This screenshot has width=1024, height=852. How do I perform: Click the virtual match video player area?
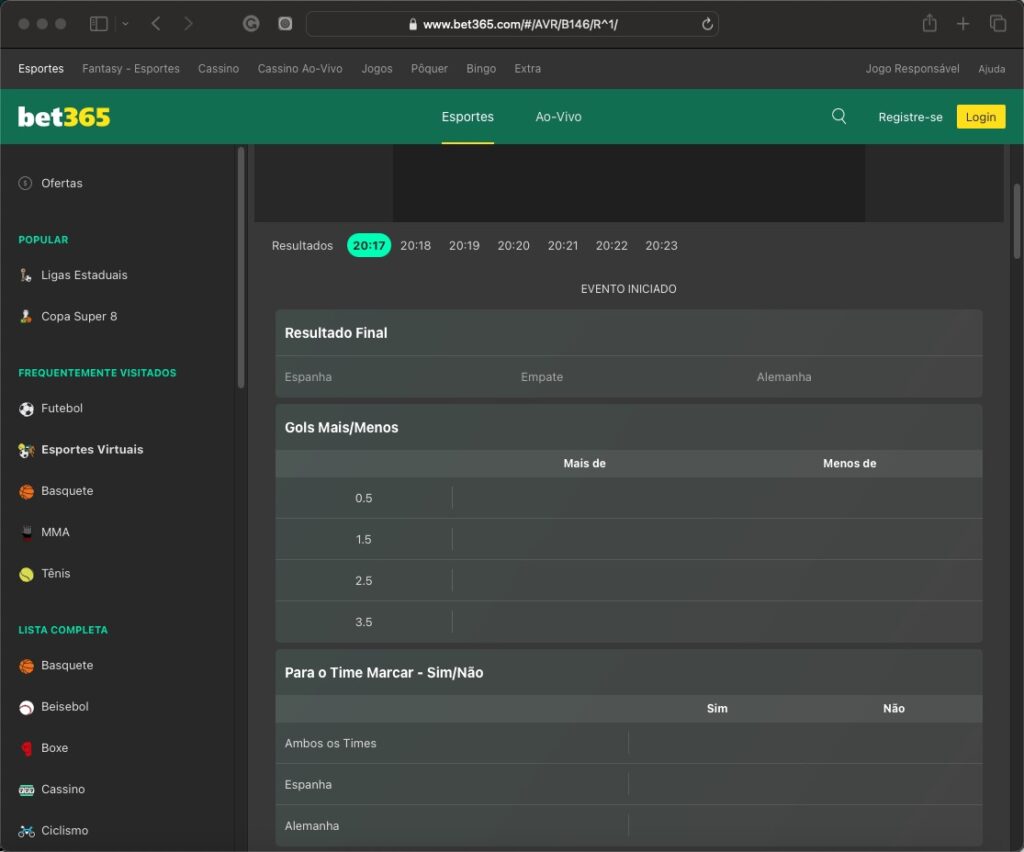pos(629,183)
